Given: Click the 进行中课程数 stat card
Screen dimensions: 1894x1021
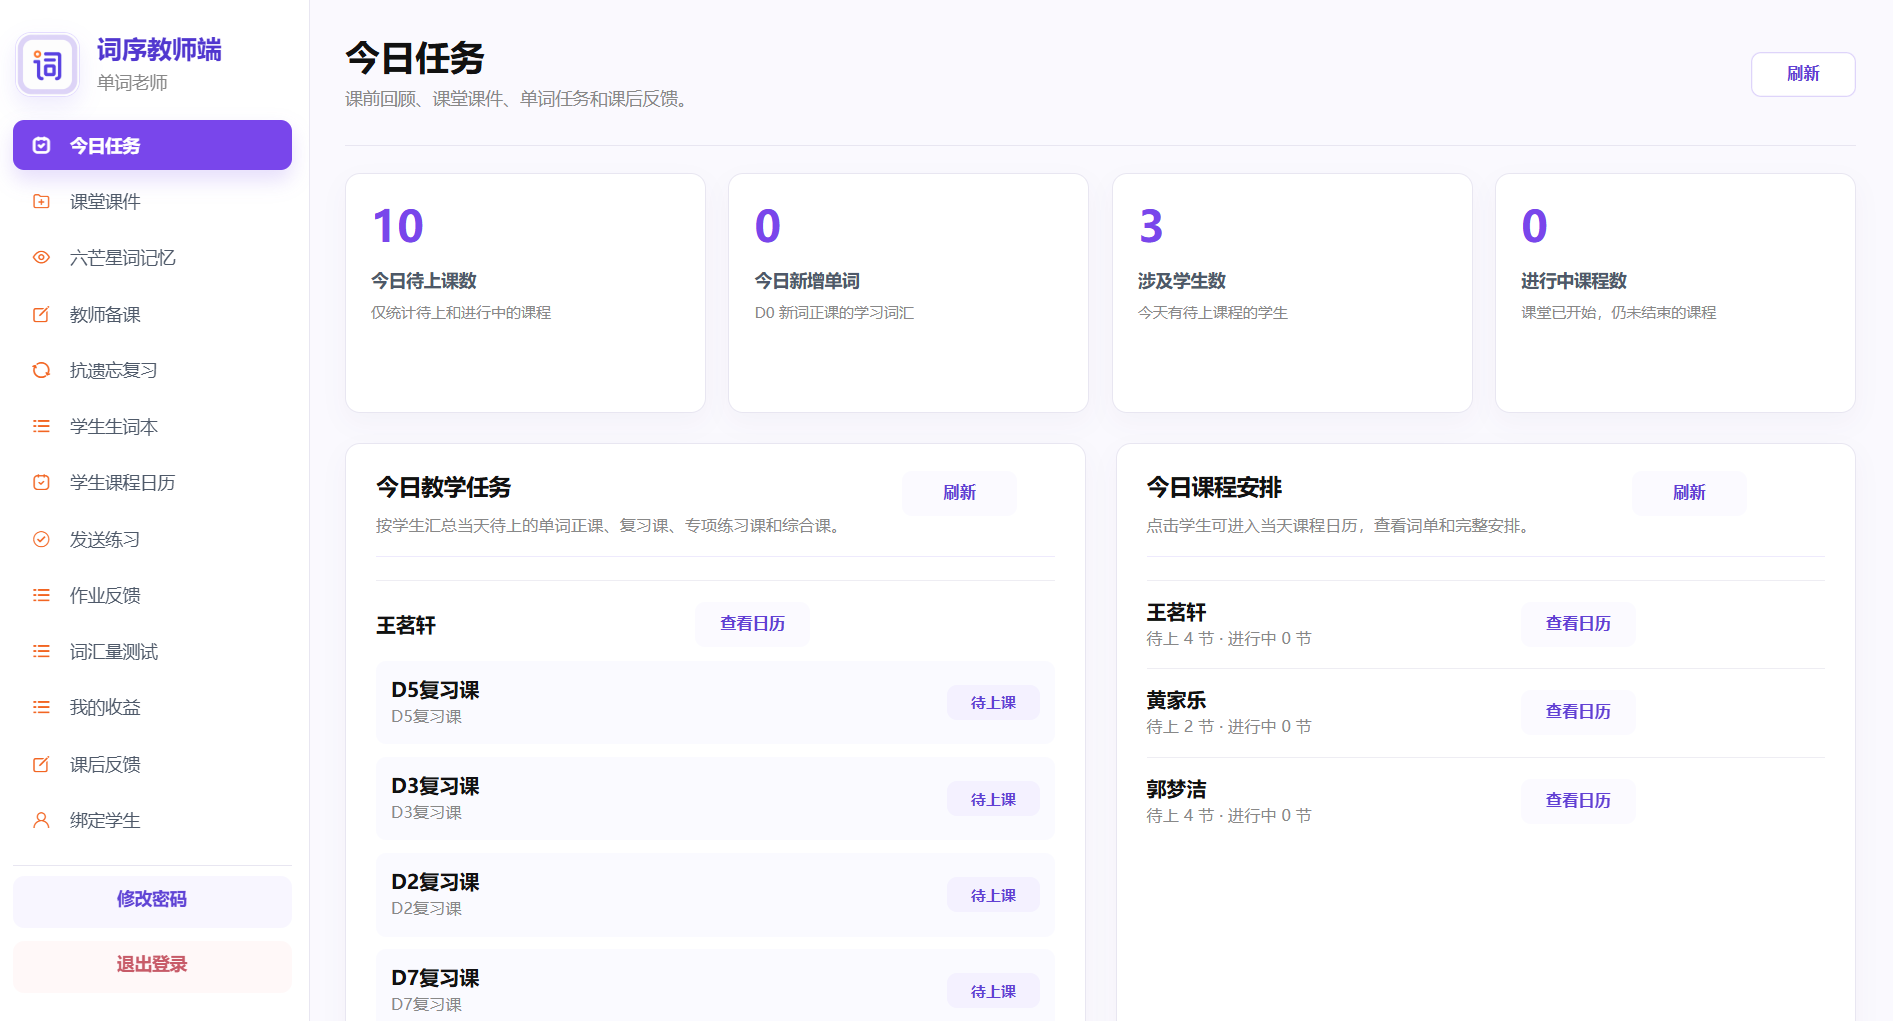Looking at the screenshot, I should point(1675,293).
